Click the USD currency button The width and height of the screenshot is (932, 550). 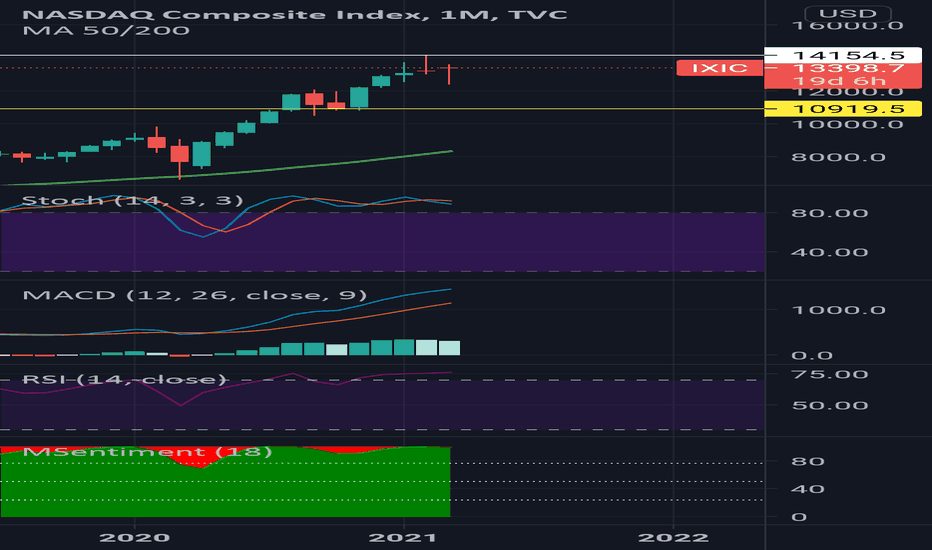(x=848, y=13)
